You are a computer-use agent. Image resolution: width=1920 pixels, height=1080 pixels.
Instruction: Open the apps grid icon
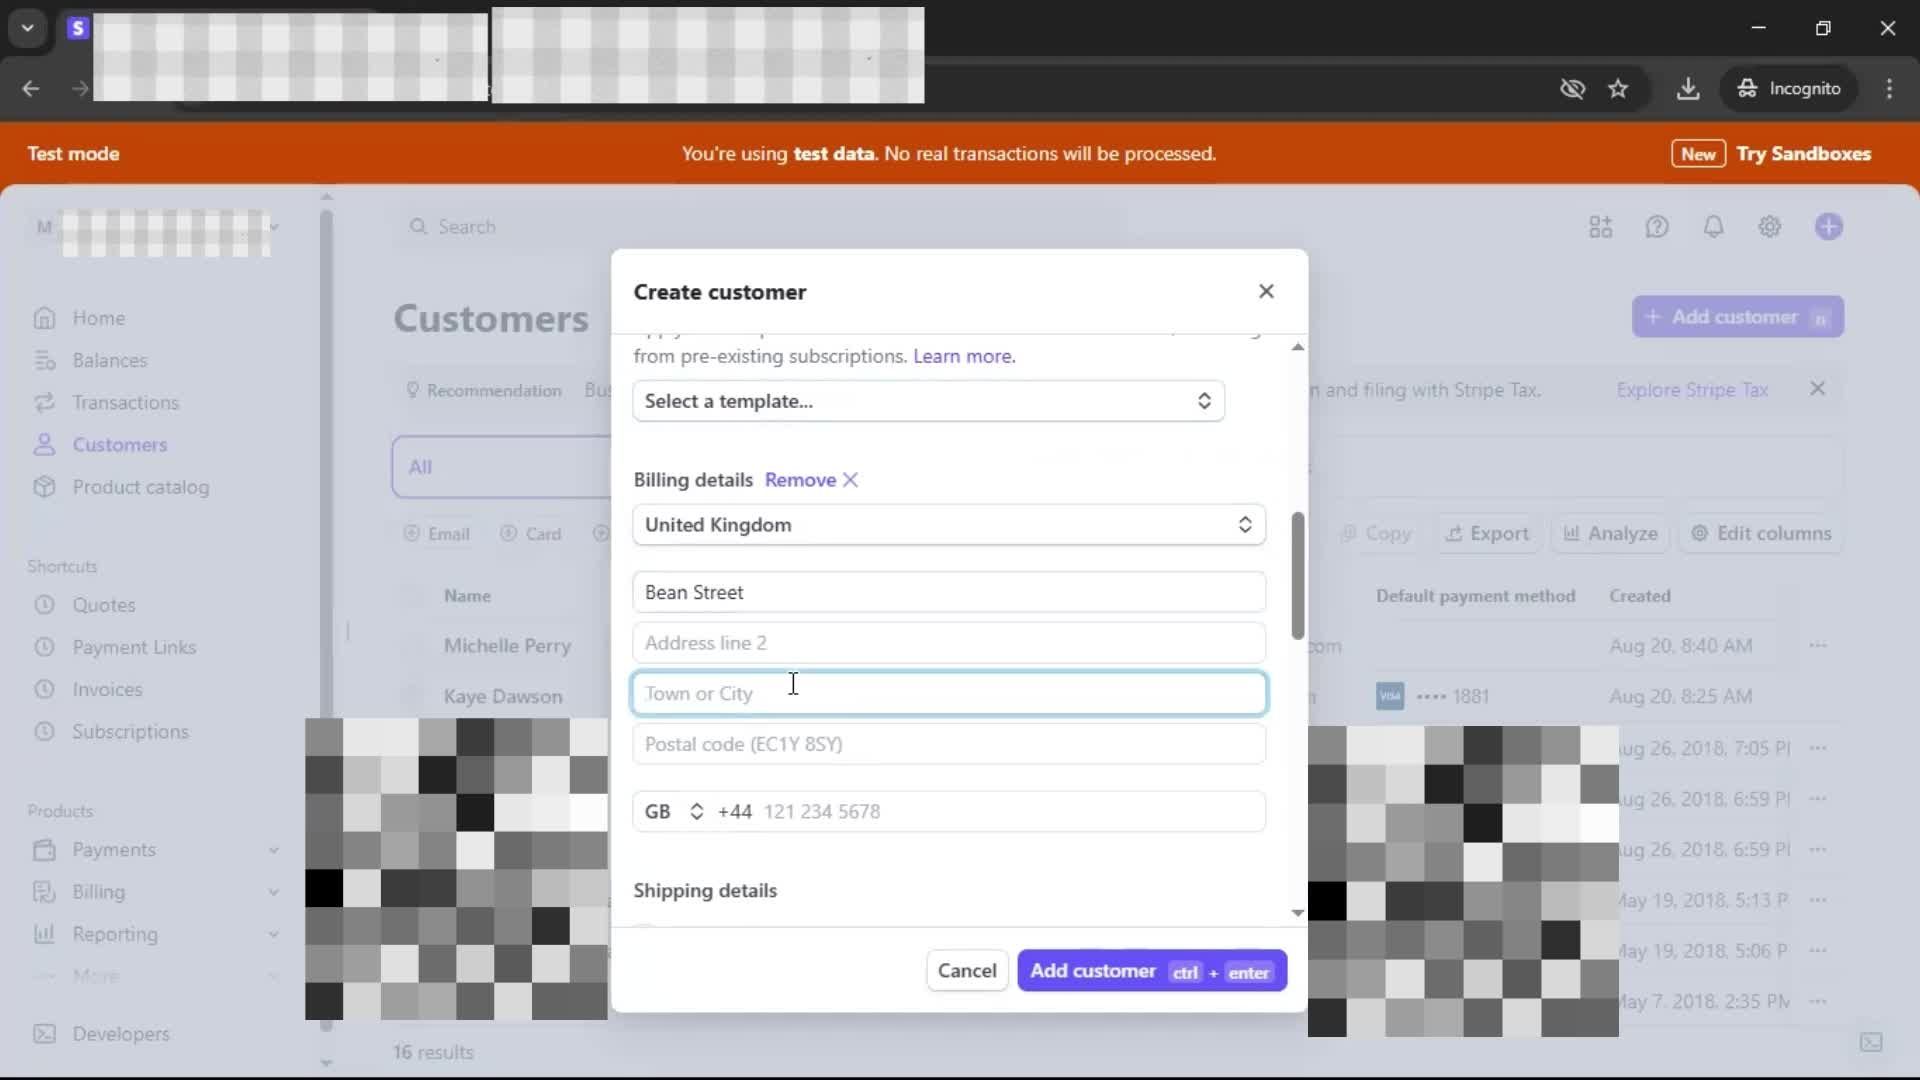(x=1600, y=227)
